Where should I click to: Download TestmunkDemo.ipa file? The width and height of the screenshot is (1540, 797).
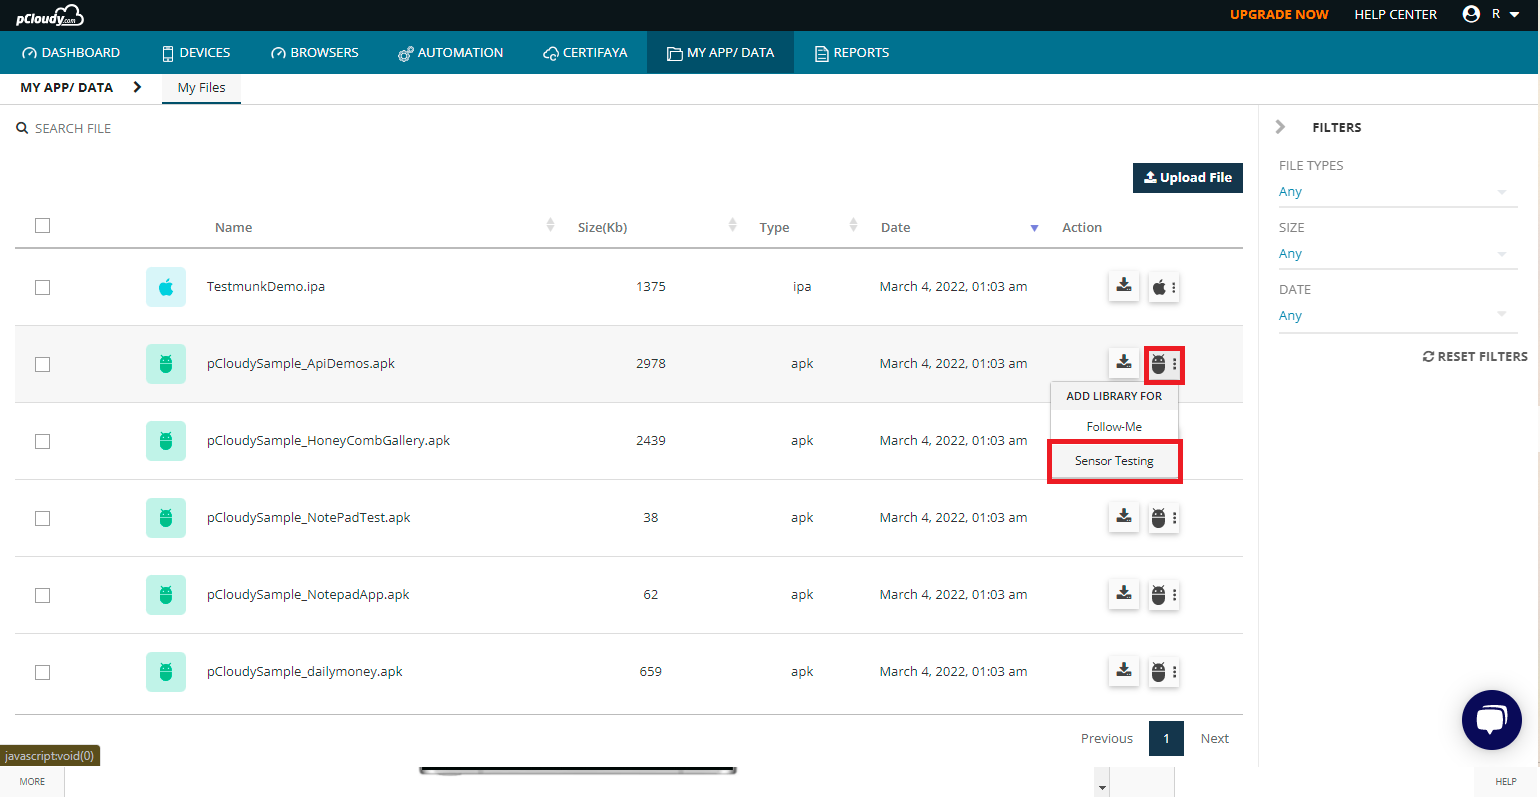(x=1124, y=286)
